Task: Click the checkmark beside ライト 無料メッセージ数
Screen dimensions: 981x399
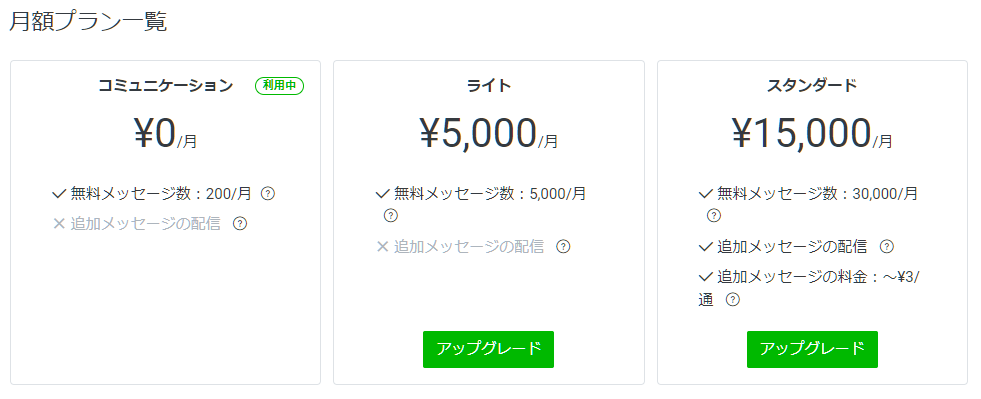Action: [x=382, y=194]
